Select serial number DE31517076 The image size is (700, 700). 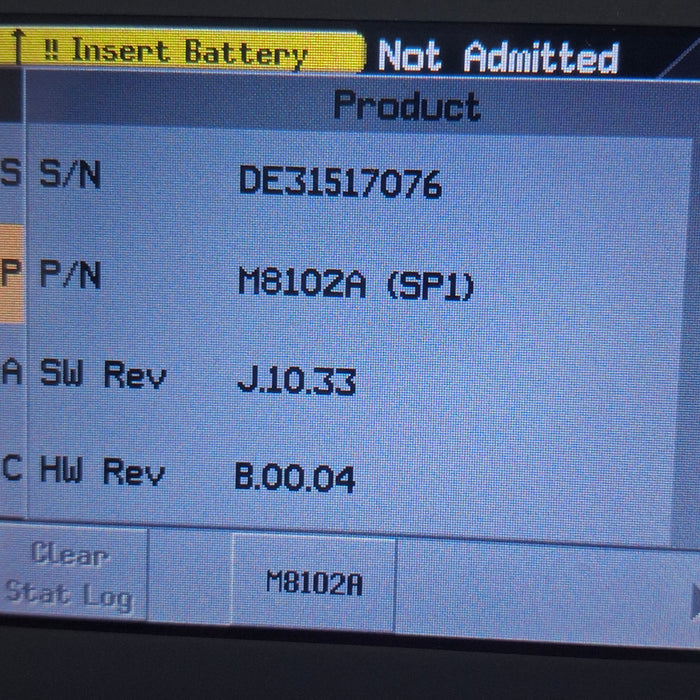tap(340, 182)
